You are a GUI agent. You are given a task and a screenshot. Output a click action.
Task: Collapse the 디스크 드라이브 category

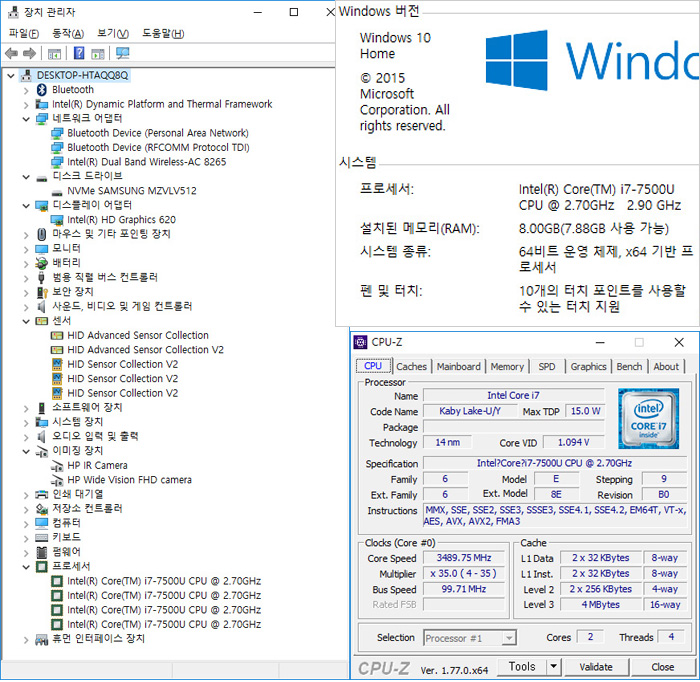pyautogui.click(x=26, y=177)
